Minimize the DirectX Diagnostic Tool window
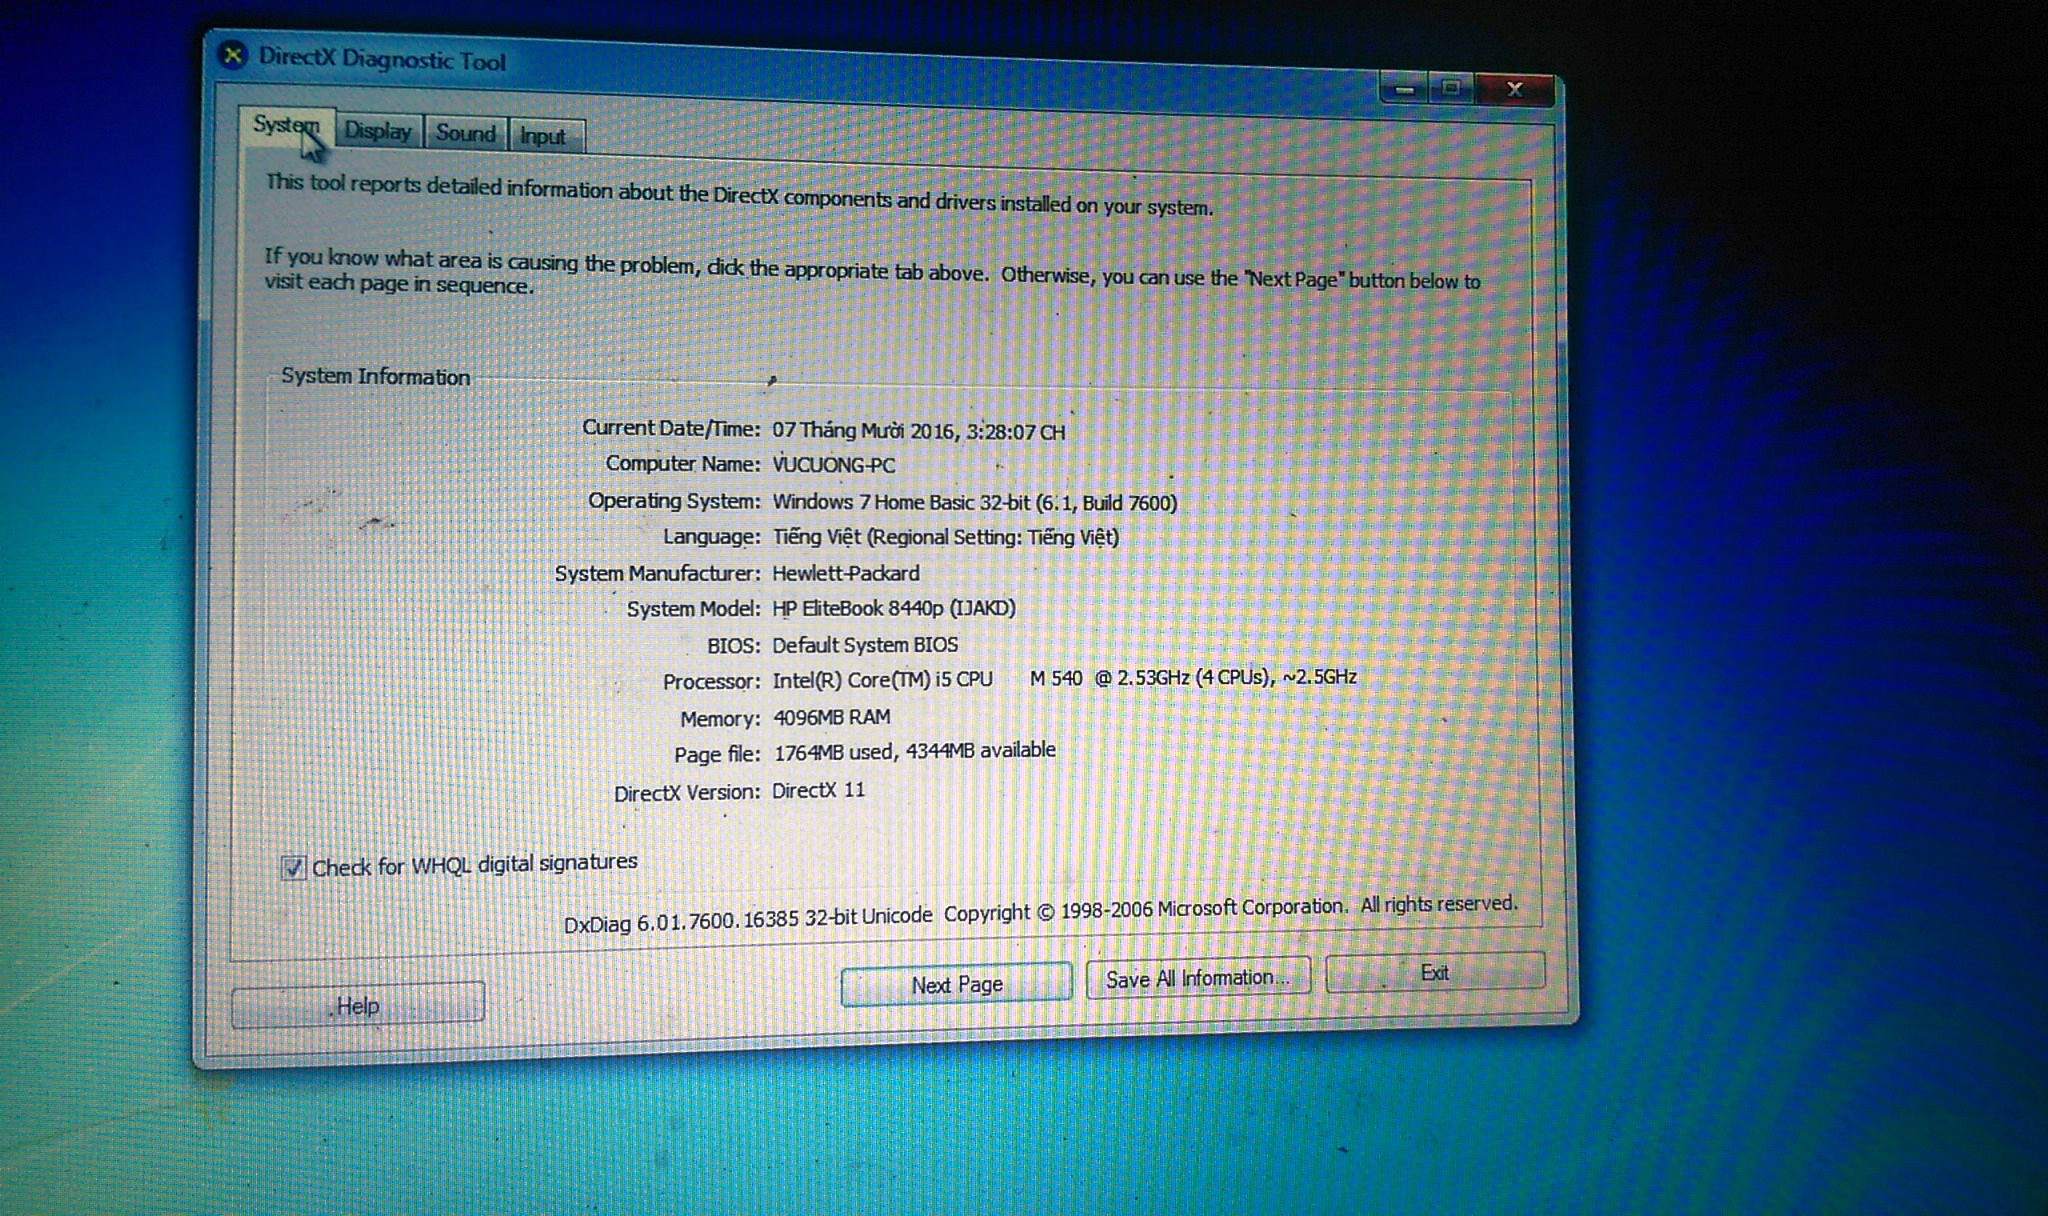This screenshot has height=1216, width=2048. (x=1404, y=90)
